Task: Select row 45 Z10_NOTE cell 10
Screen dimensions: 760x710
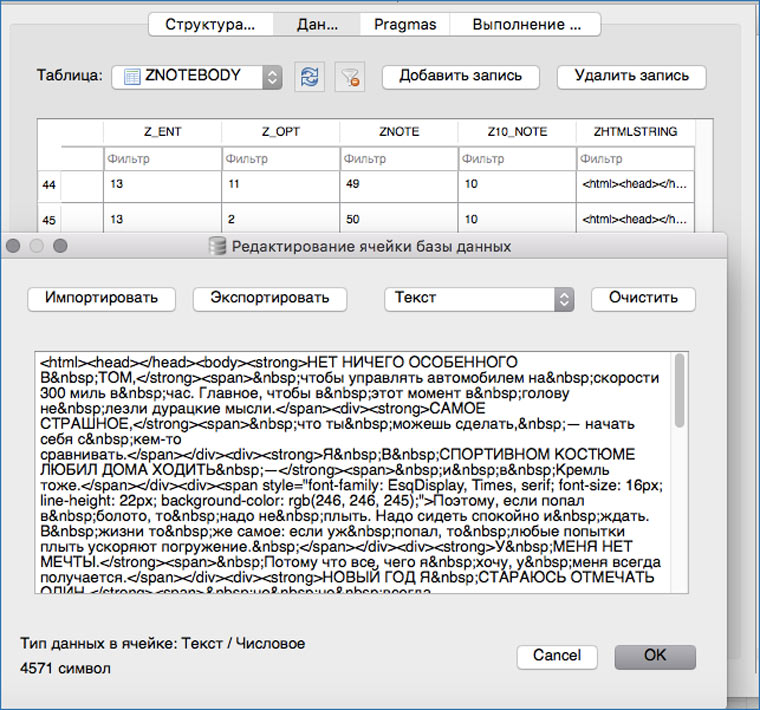Action: (x=517, y=219)
